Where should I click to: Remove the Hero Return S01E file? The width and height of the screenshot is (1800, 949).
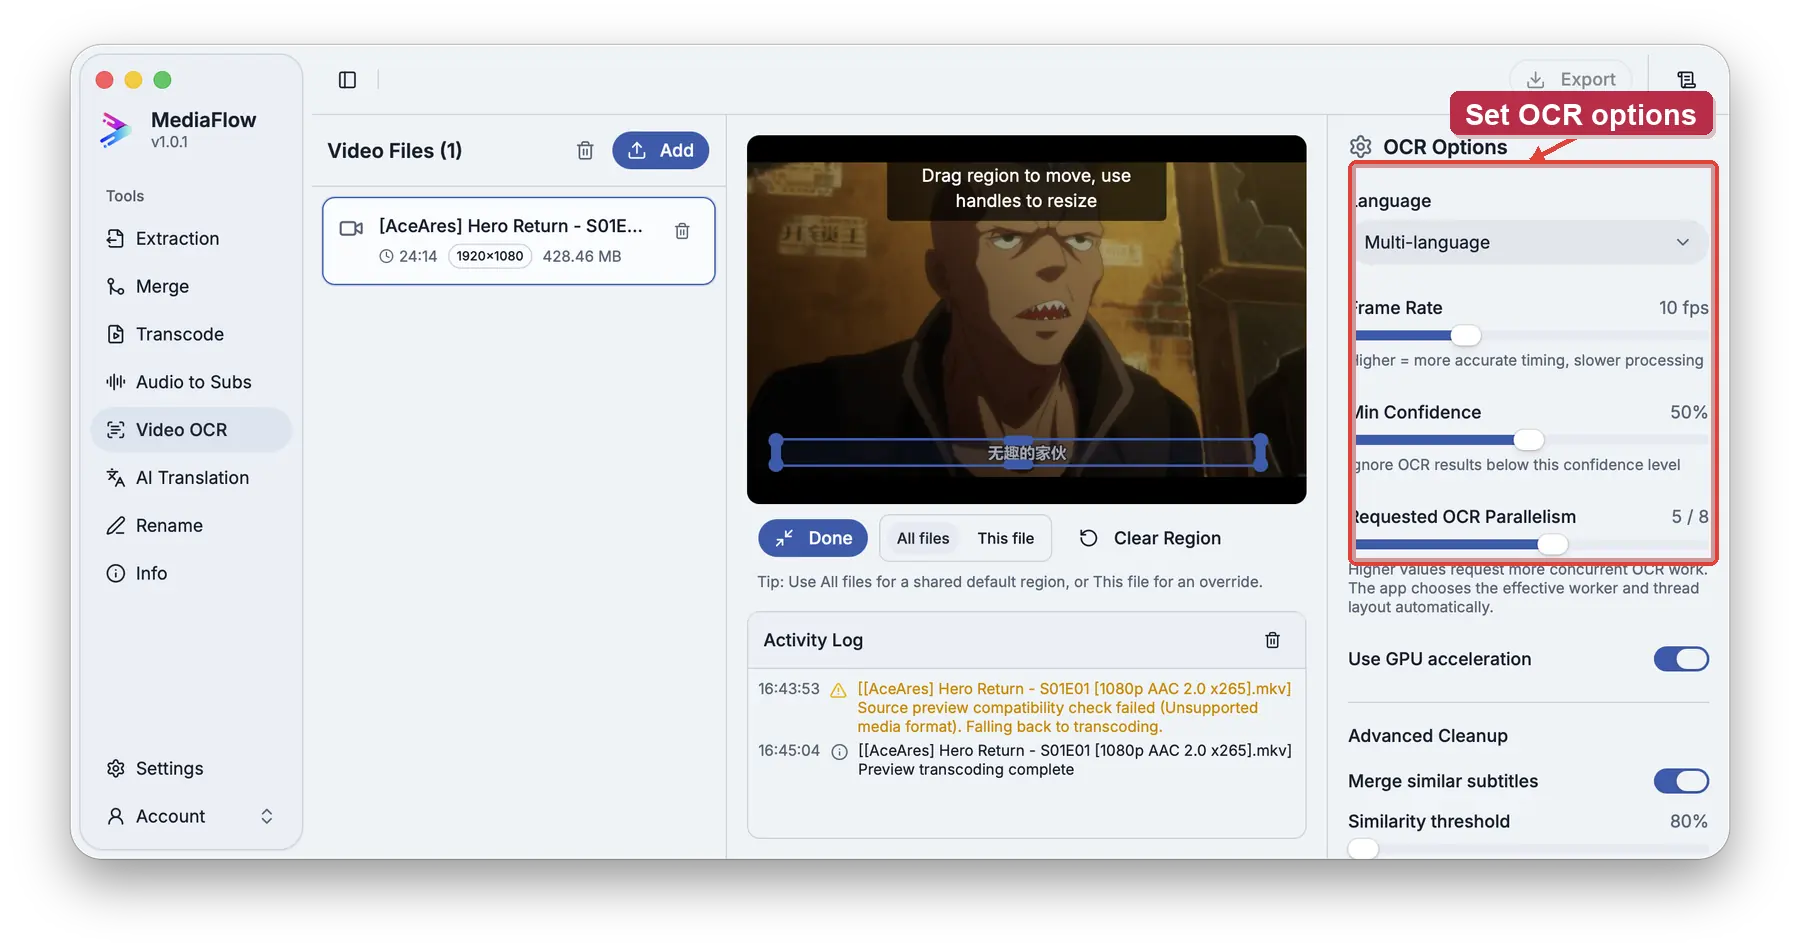(x=682, y=231)
